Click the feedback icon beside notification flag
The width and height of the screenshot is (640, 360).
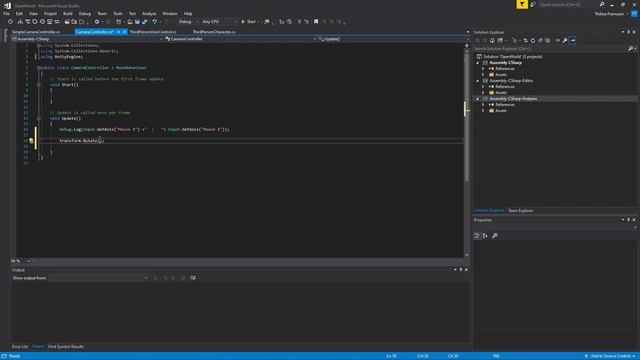533,4
